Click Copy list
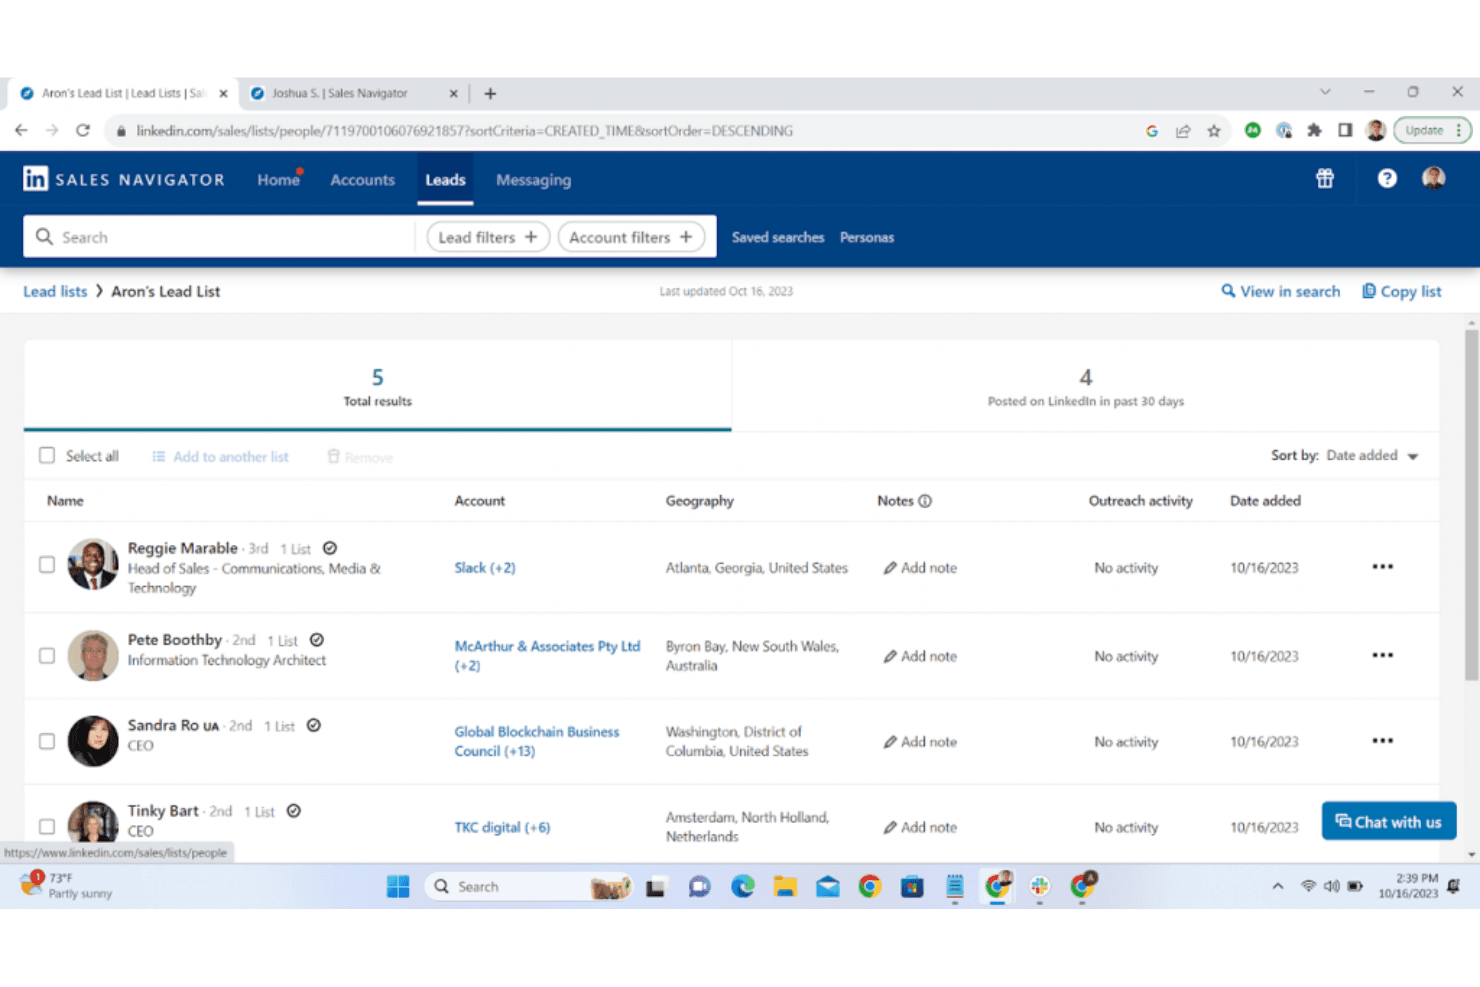 (x=1402, y=291)
